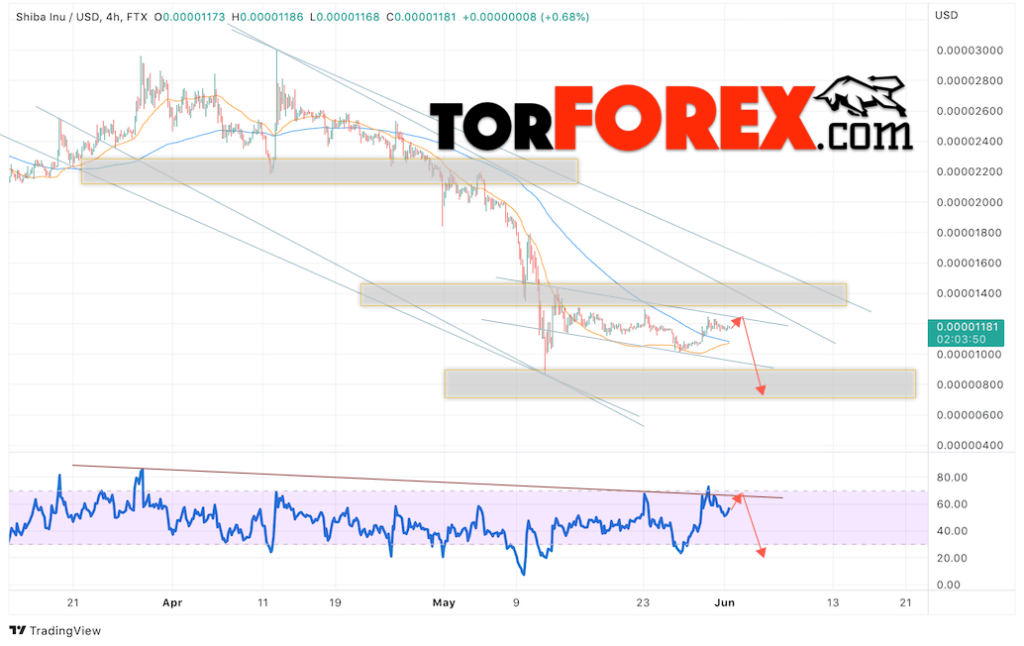
Task: Click the red up arrowhead near the 0.00001181 price
Action: 739,319
